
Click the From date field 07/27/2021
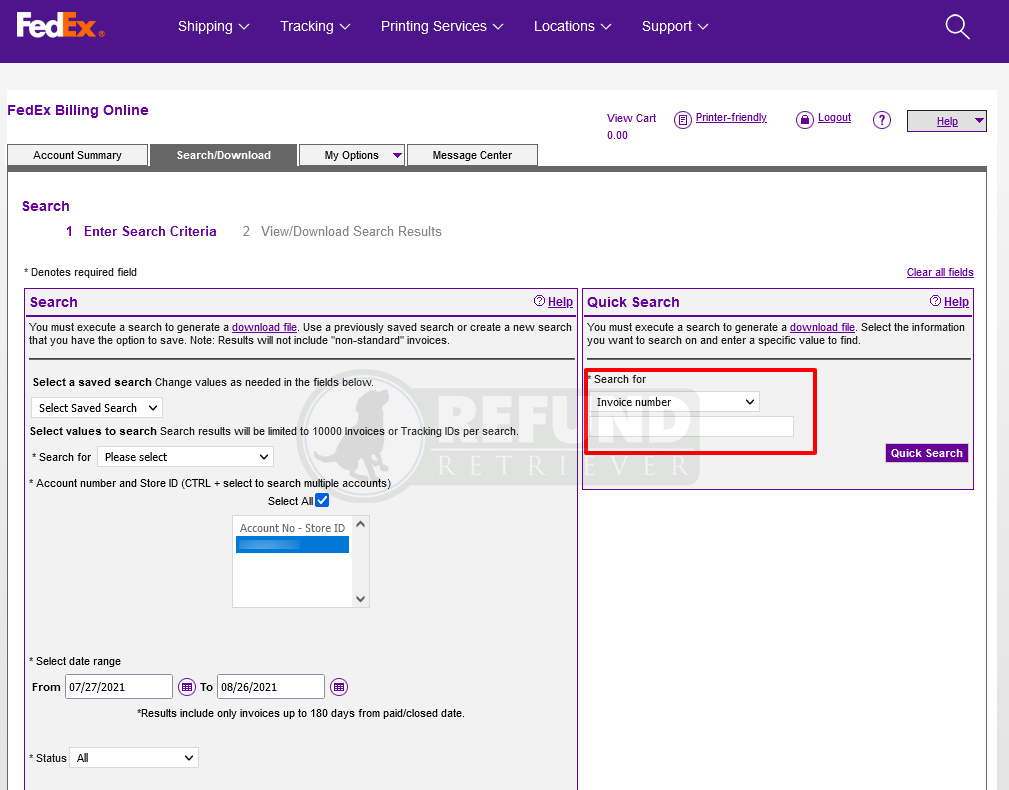119,686
